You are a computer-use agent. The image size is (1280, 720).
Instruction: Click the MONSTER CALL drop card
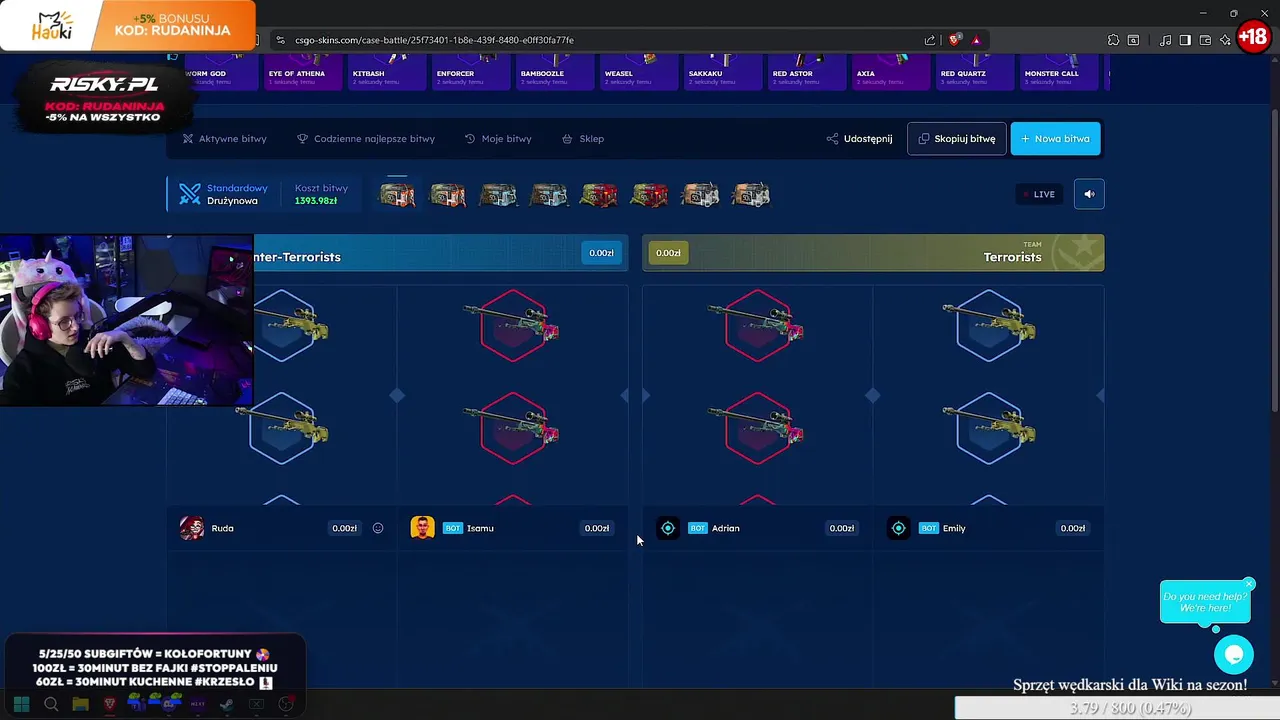point(1061,72)
